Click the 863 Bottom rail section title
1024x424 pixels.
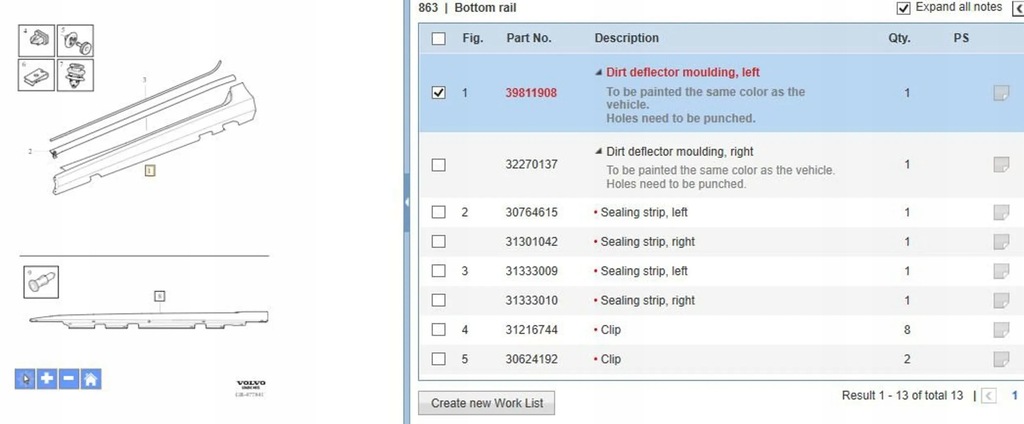click(467, 8)
